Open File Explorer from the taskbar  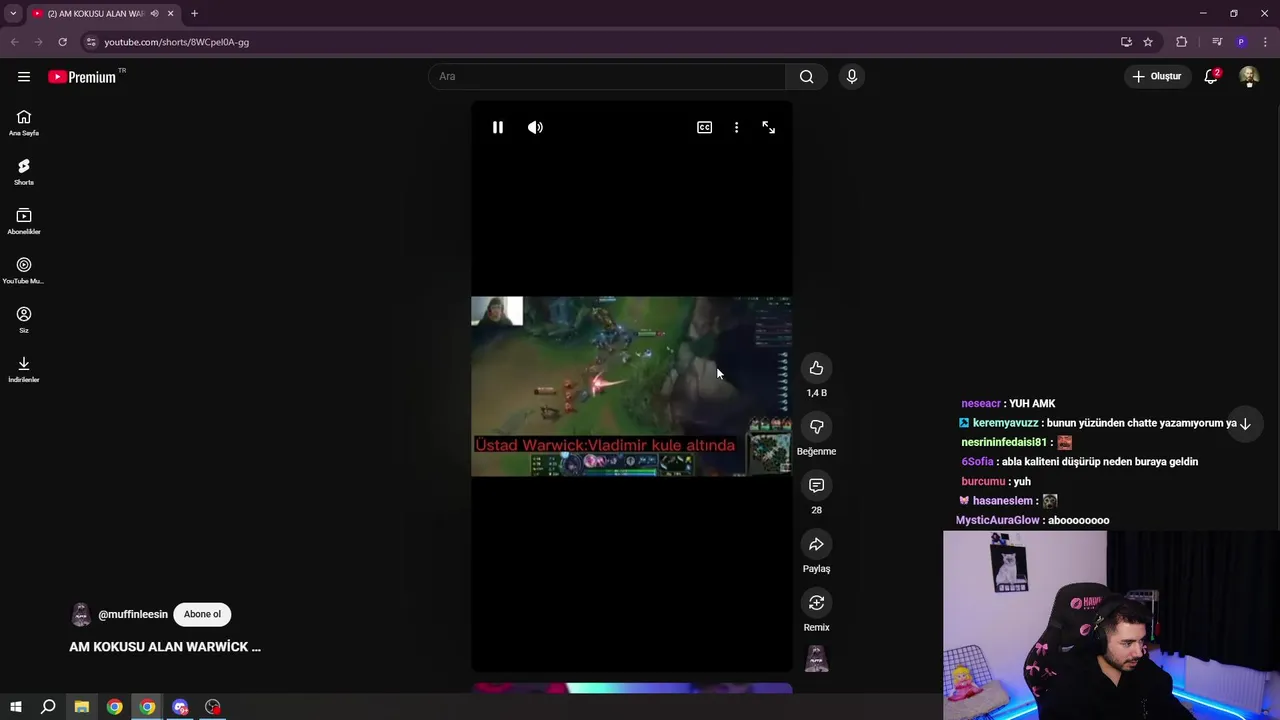point(82,707)
